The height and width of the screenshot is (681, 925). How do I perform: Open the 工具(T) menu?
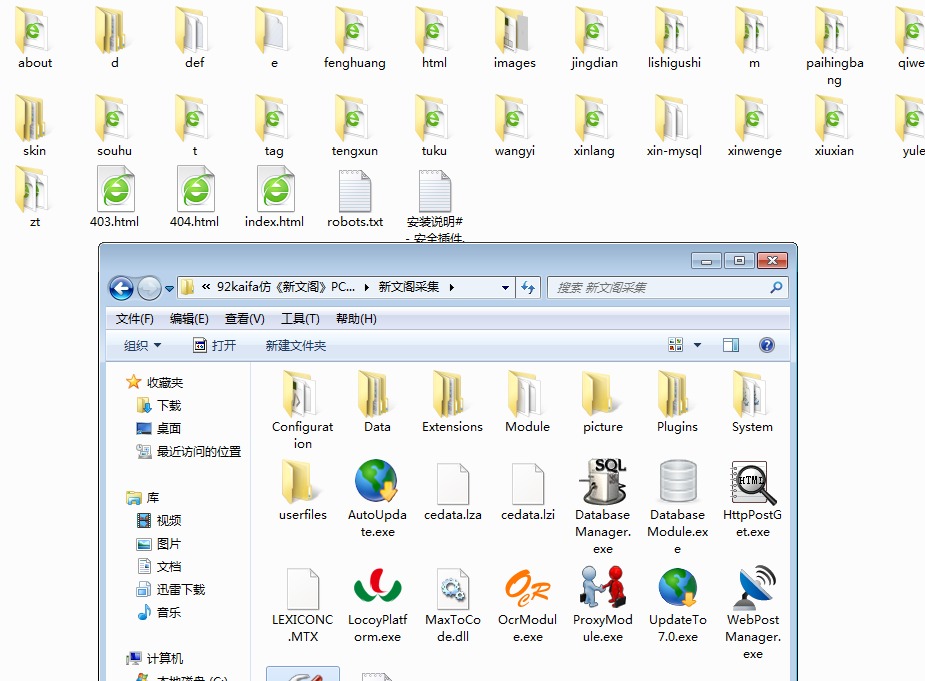[x=300, y=319]
